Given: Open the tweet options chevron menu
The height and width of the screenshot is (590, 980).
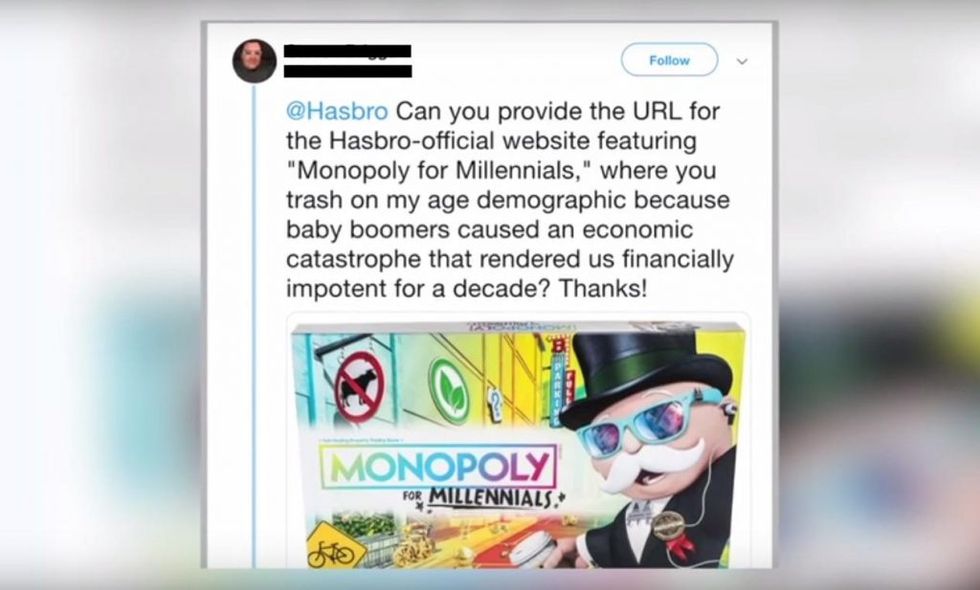Looking at the screenshot, I should (742, 61).
